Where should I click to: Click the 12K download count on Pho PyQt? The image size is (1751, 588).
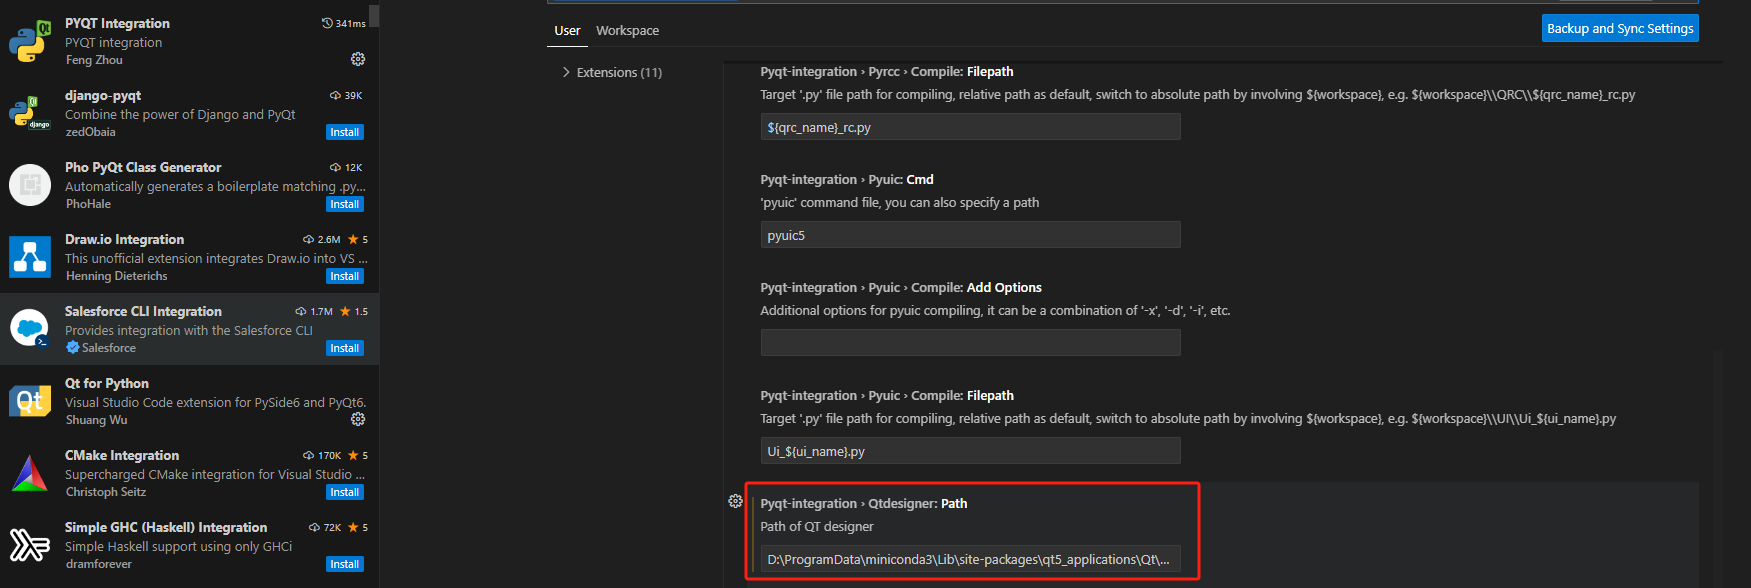click(346, 167)
